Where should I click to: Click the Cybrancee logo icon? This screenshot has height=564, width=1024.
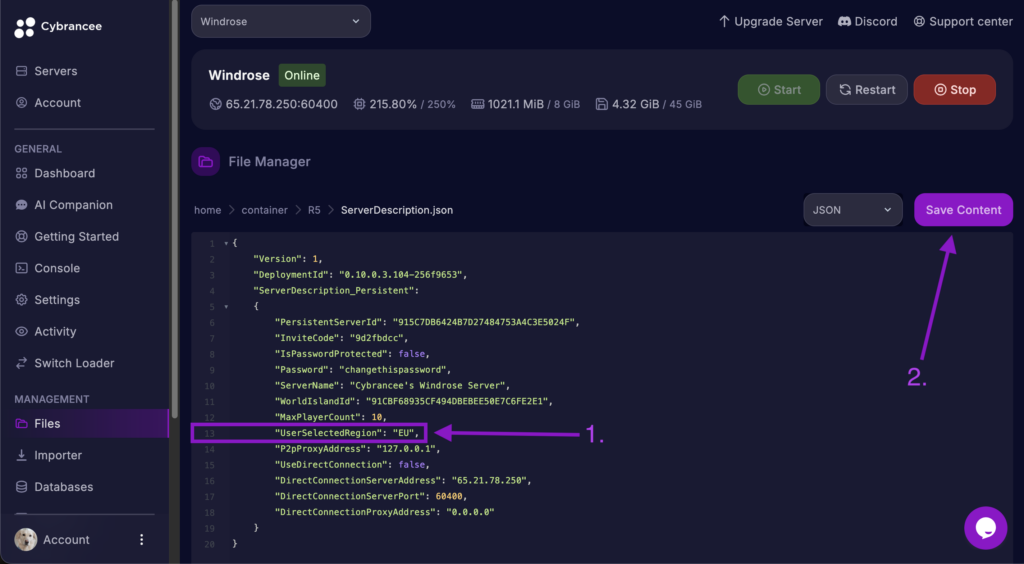pyautogui.click(x=25, y=27)
